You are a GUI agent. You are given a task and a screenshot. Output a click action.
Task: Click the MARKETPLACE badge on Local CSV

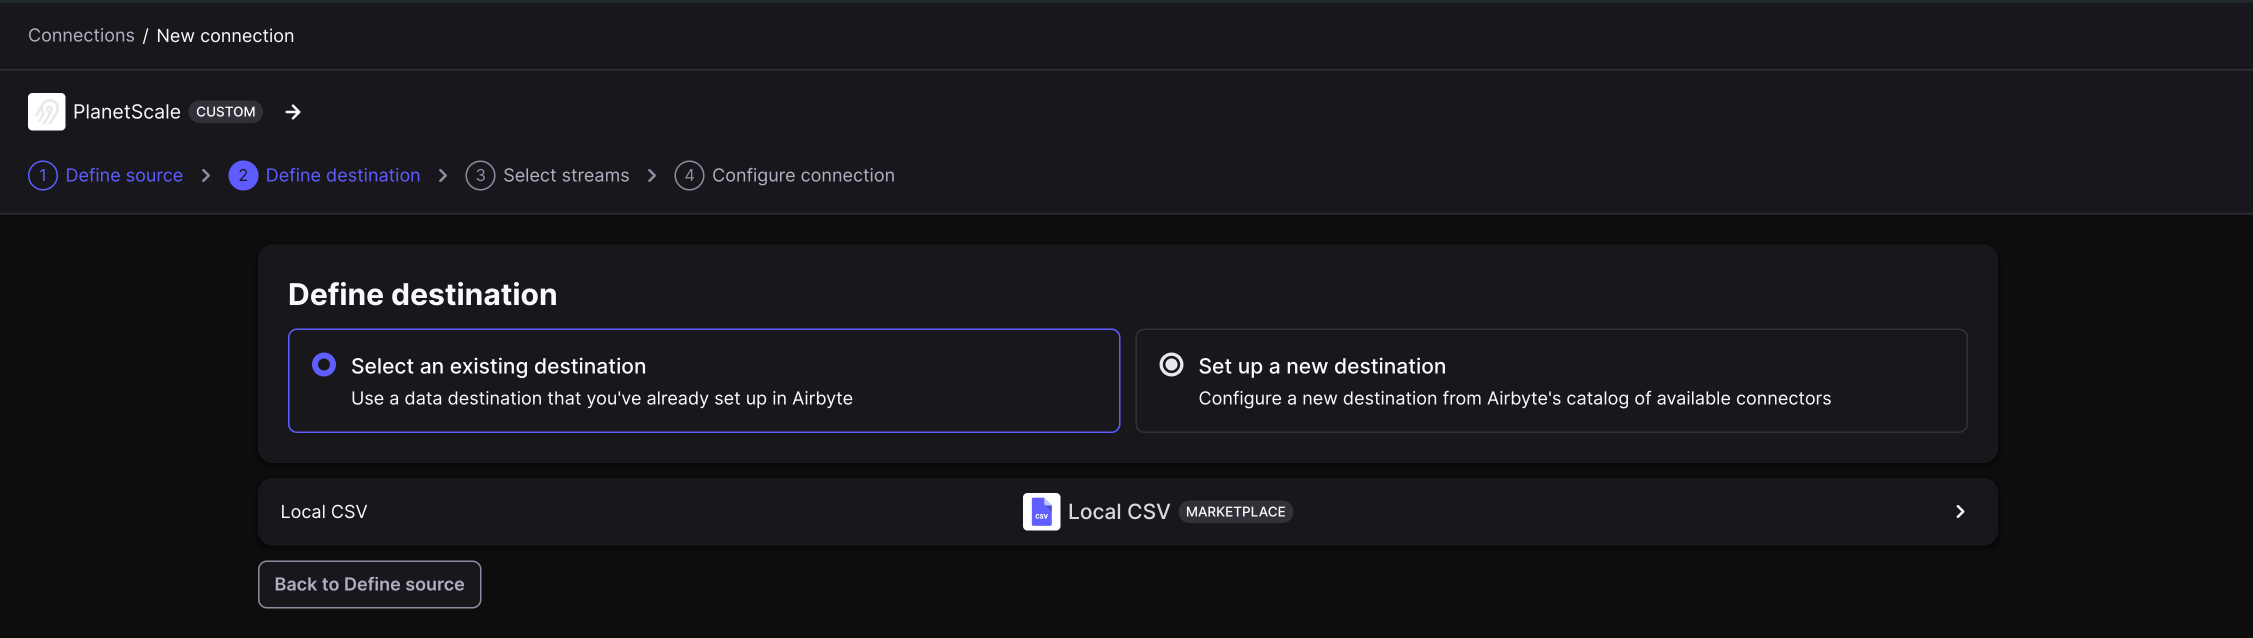(1236, 512)
